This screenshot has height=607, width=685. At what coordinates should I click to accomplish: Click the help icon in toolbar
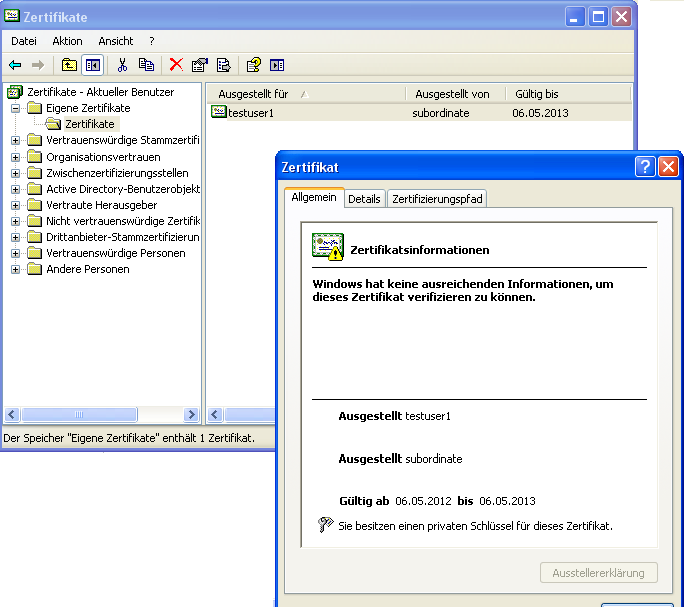pos(253,65)
